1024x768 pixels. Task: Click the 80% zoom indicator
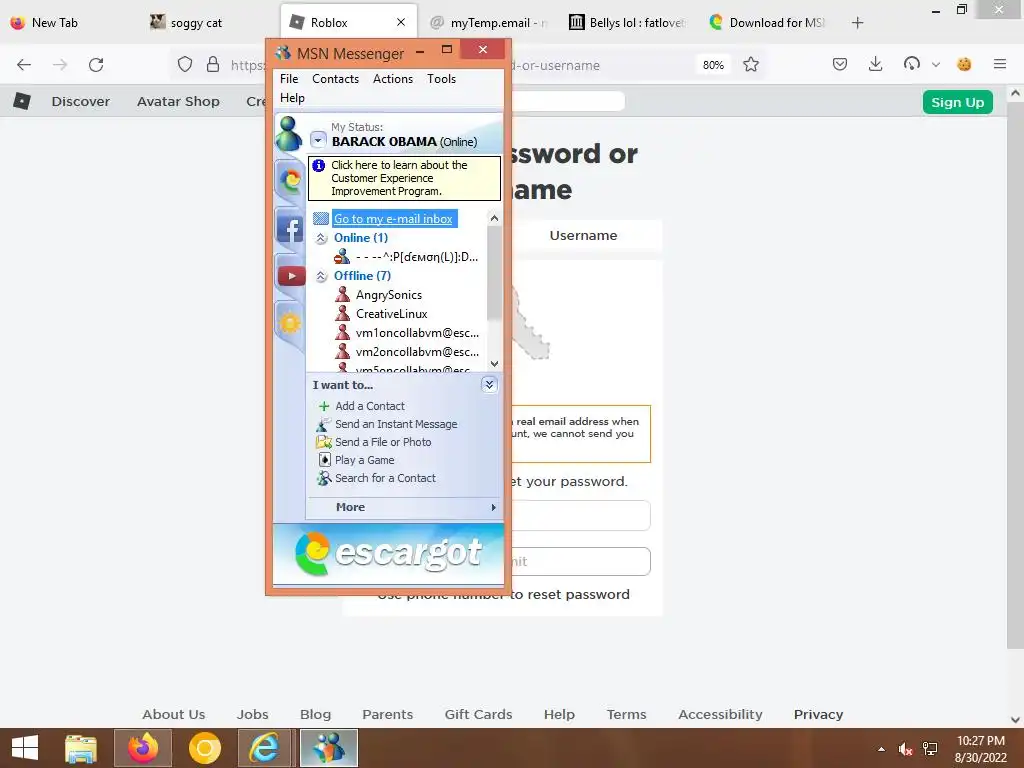click(713, 65)
